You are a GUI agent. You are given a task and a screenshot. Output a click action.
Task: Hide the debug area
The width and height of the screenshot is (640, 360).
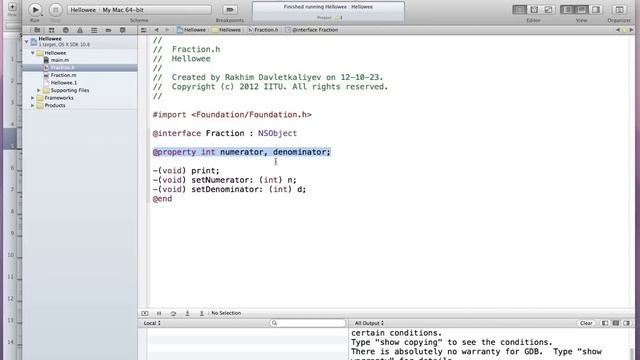tap(145, 313)
